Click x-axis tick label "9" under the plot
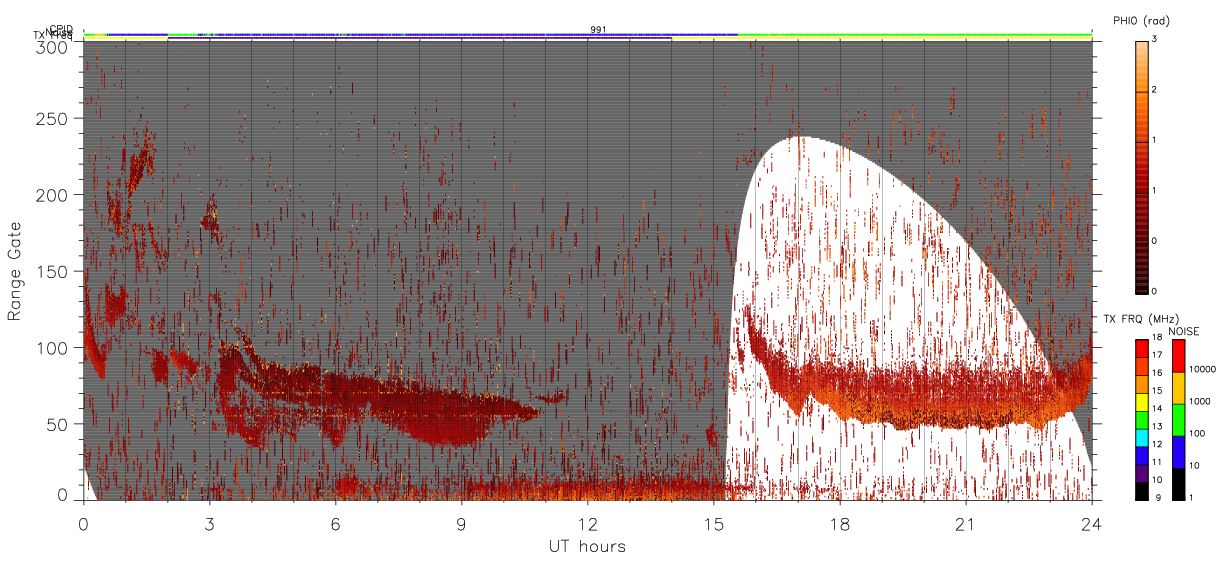This screenshot has width=1228, height=567. coord(462,524)
